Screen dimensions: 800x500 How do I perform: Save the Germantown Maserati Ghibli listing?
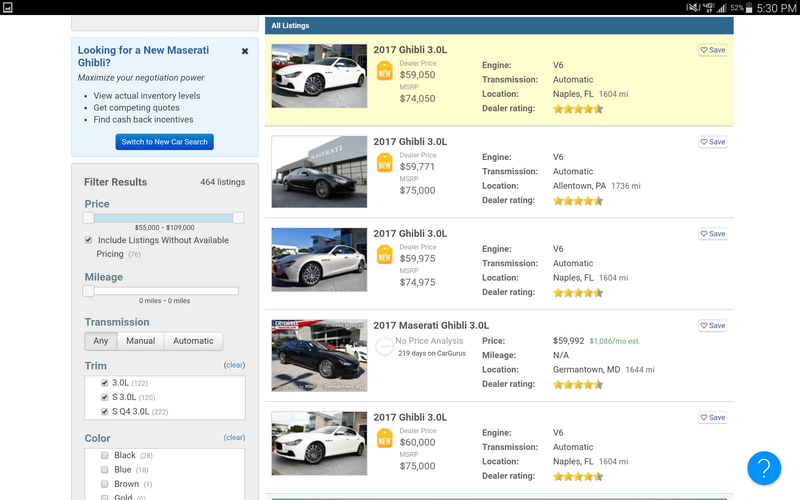coord(713,326)
